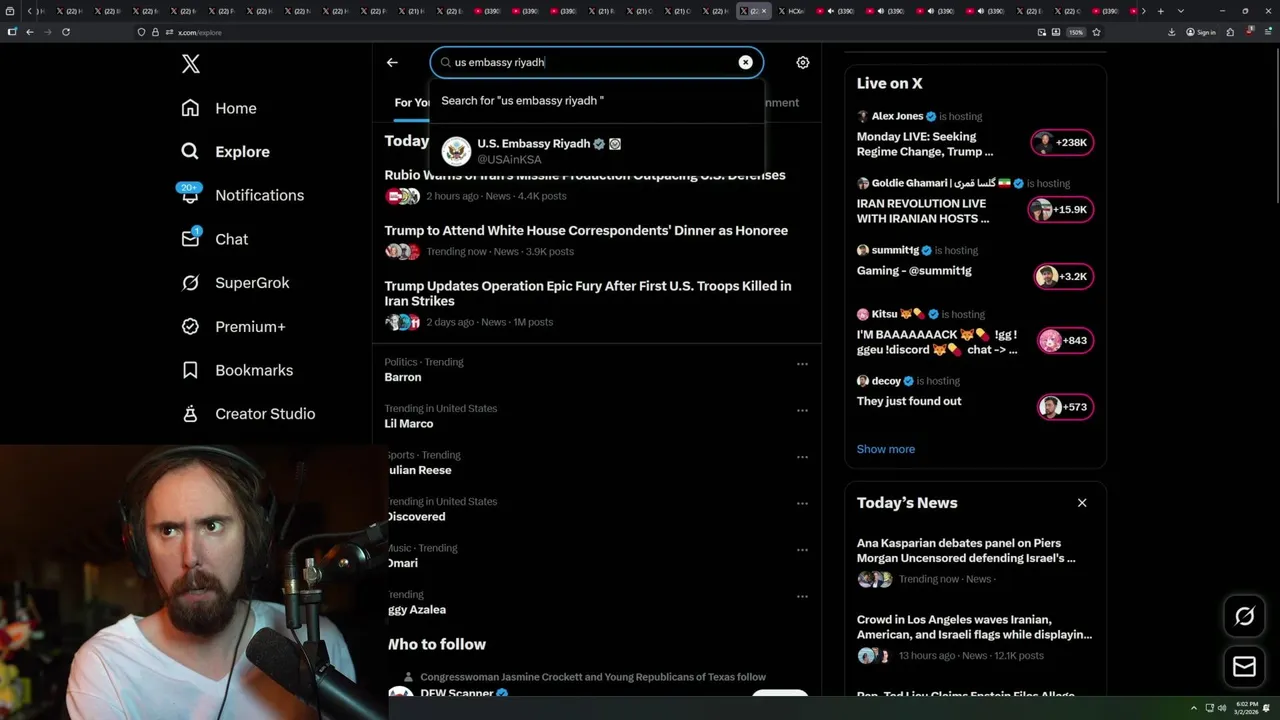Open more options for Omari trend
The image size is (1280, 720).
(802, 550)
